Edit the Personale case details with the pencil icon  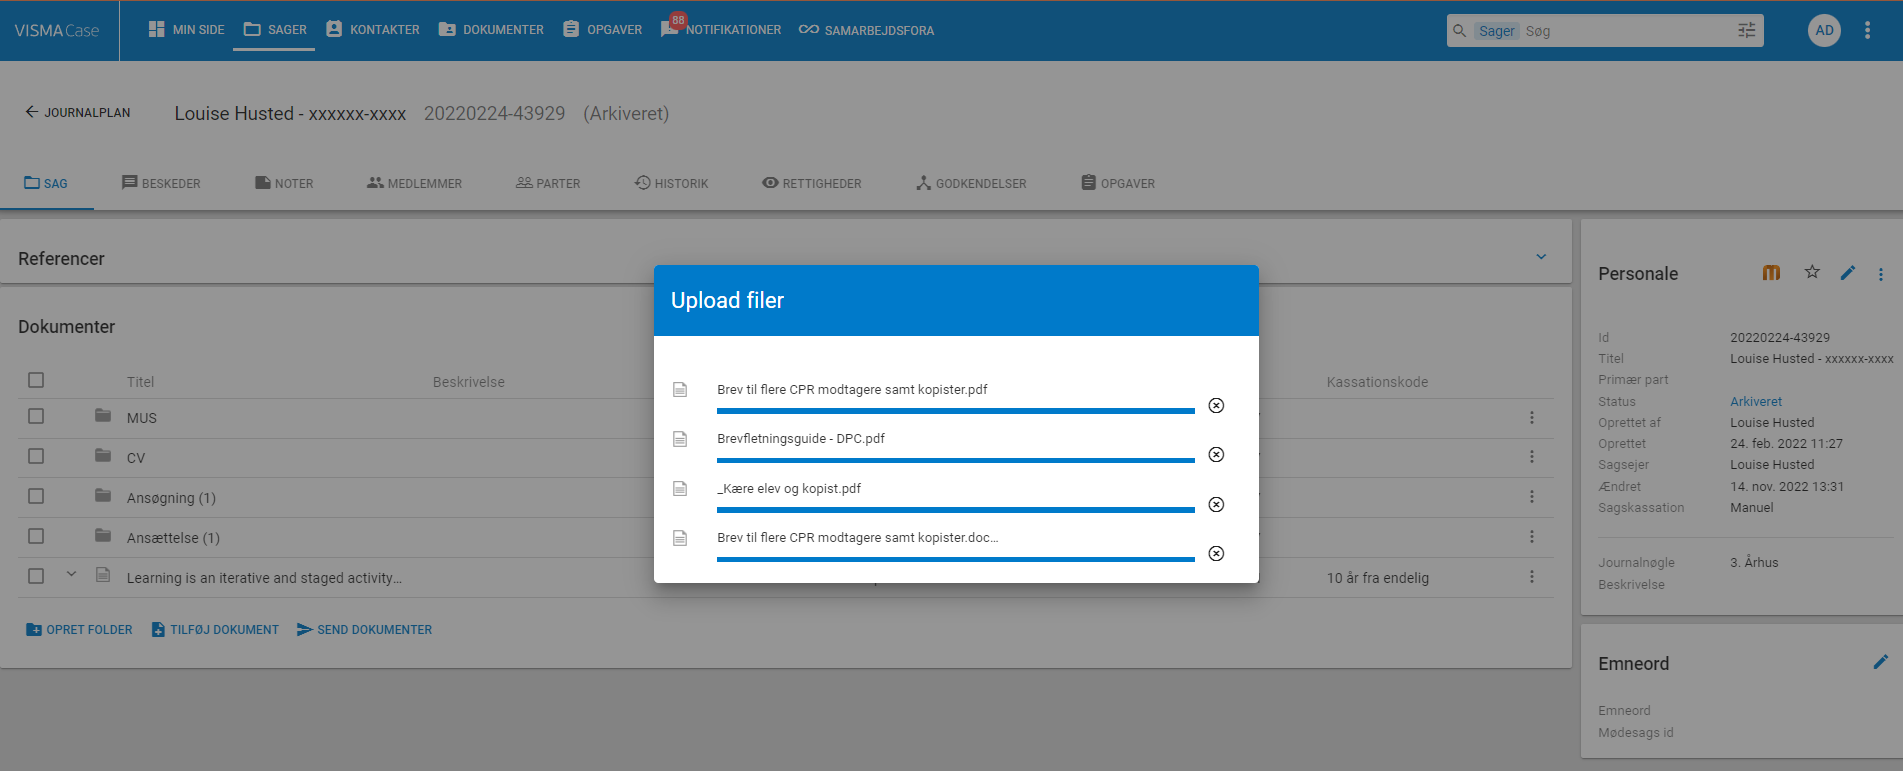pyautogui.click(x=1848, y=272)
